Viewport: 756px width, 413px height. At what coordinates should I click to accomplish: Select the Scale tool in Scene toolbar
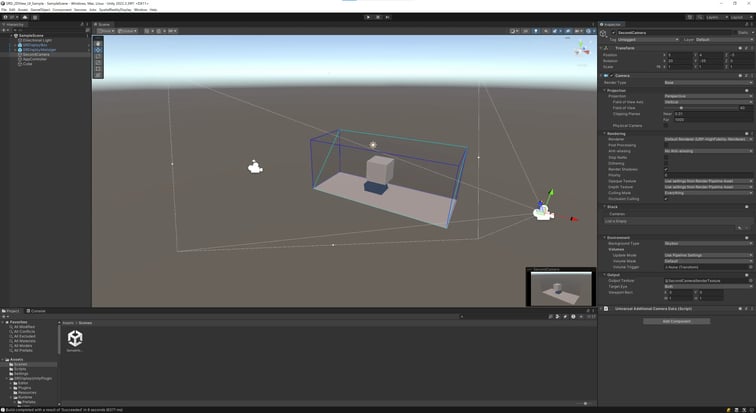98,62
